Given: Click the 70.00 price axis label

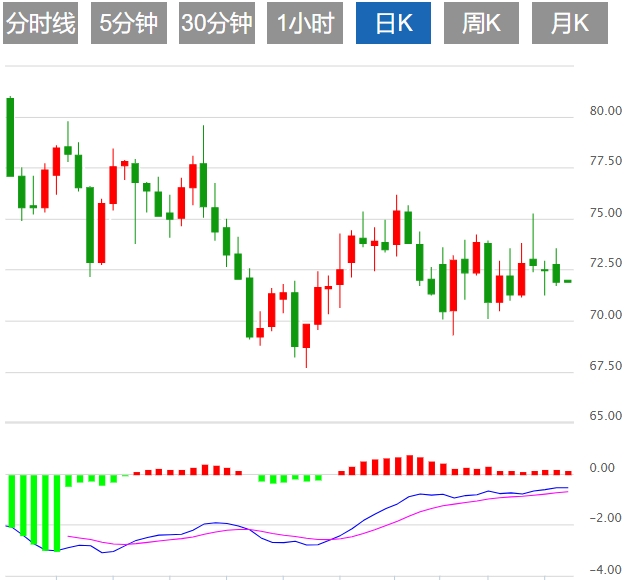Looking at the screenshot, I should tap(606, 315).
